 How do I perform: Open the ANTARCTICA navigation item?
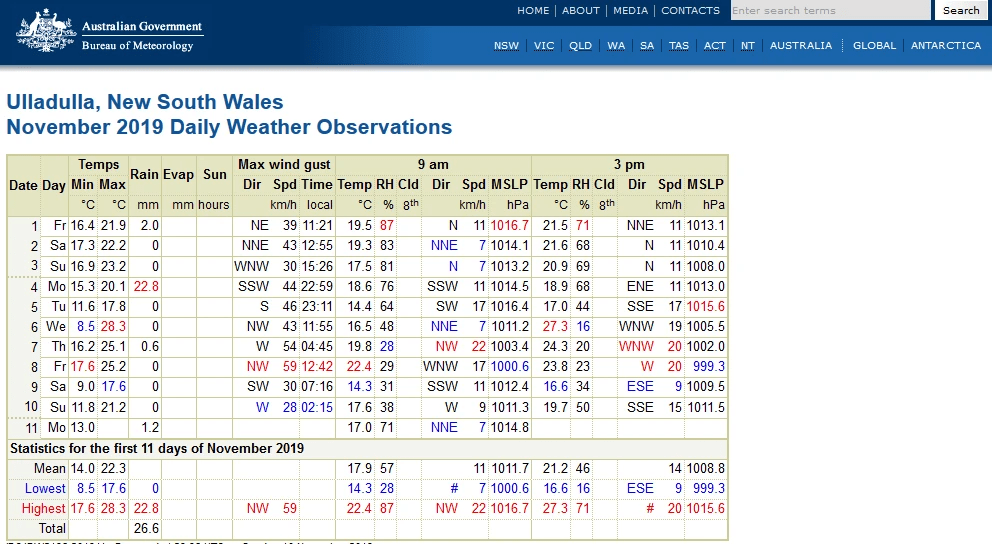tap(946, 46)
